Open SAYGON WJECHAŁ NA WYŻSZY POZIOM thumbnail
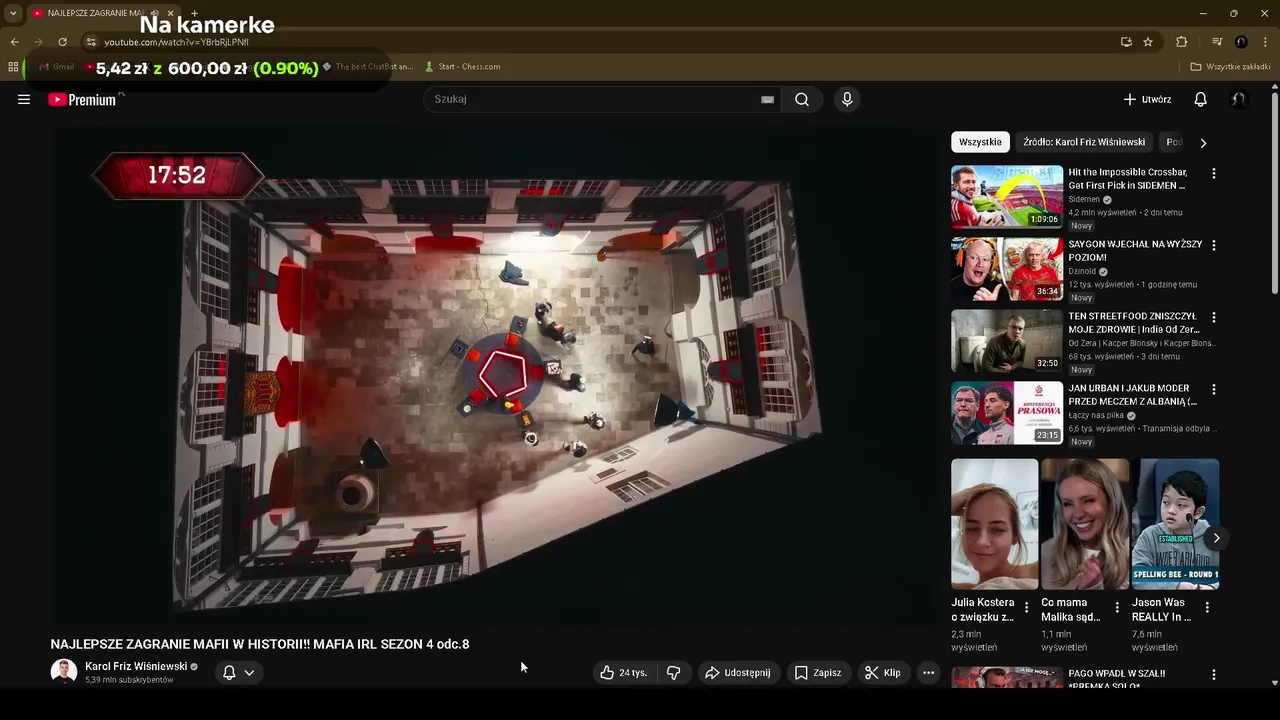Image resolution: width=1280 pixels, height=720 pixels. (x=1007, y=269)
